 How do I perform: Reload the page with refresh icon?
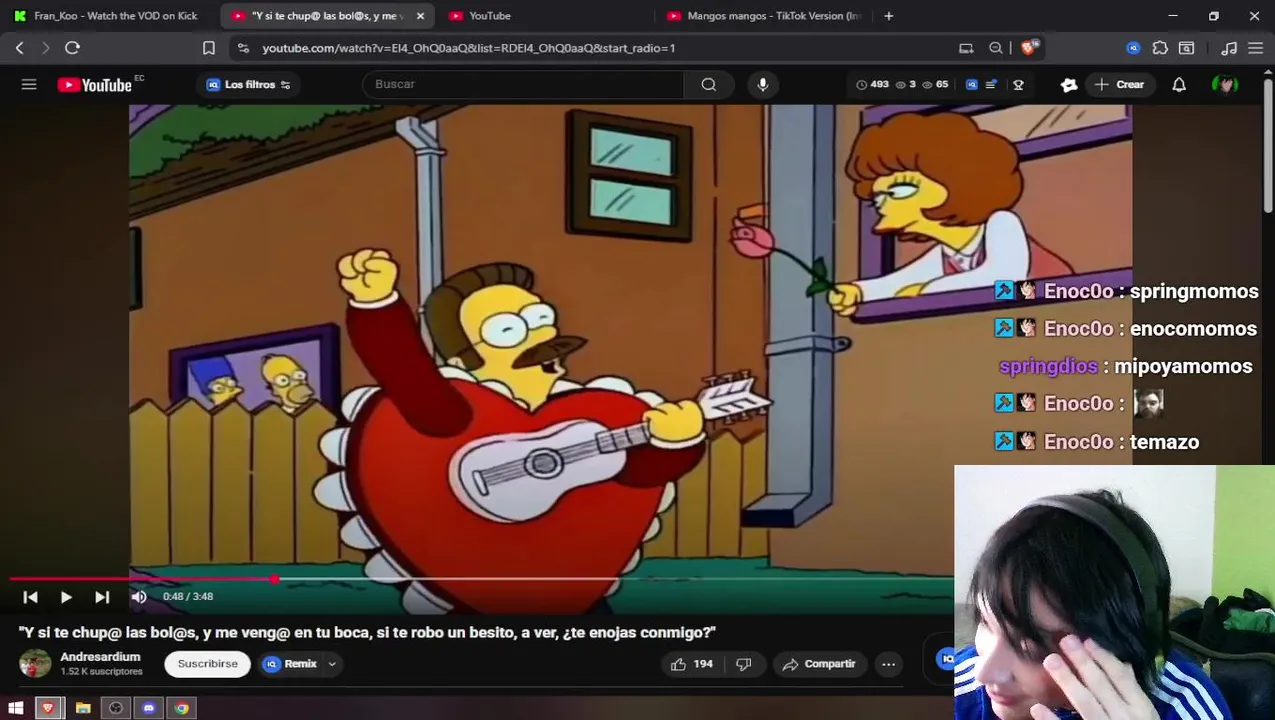(x=72, y=48)
